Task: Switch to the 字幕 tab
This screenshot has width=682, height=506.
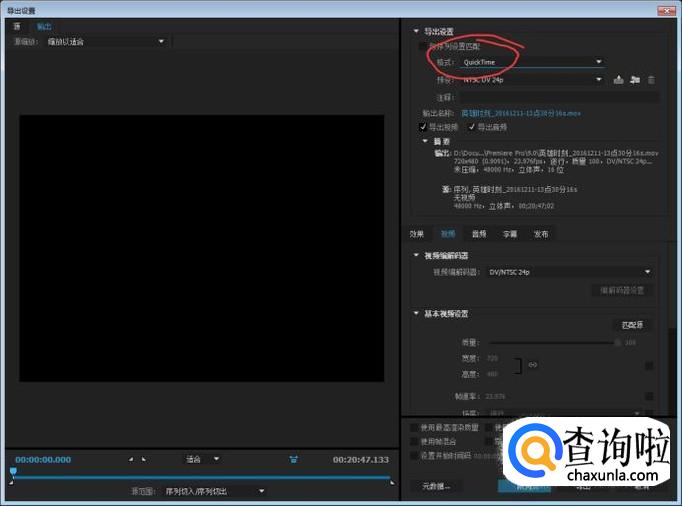Action: point(510,234)
